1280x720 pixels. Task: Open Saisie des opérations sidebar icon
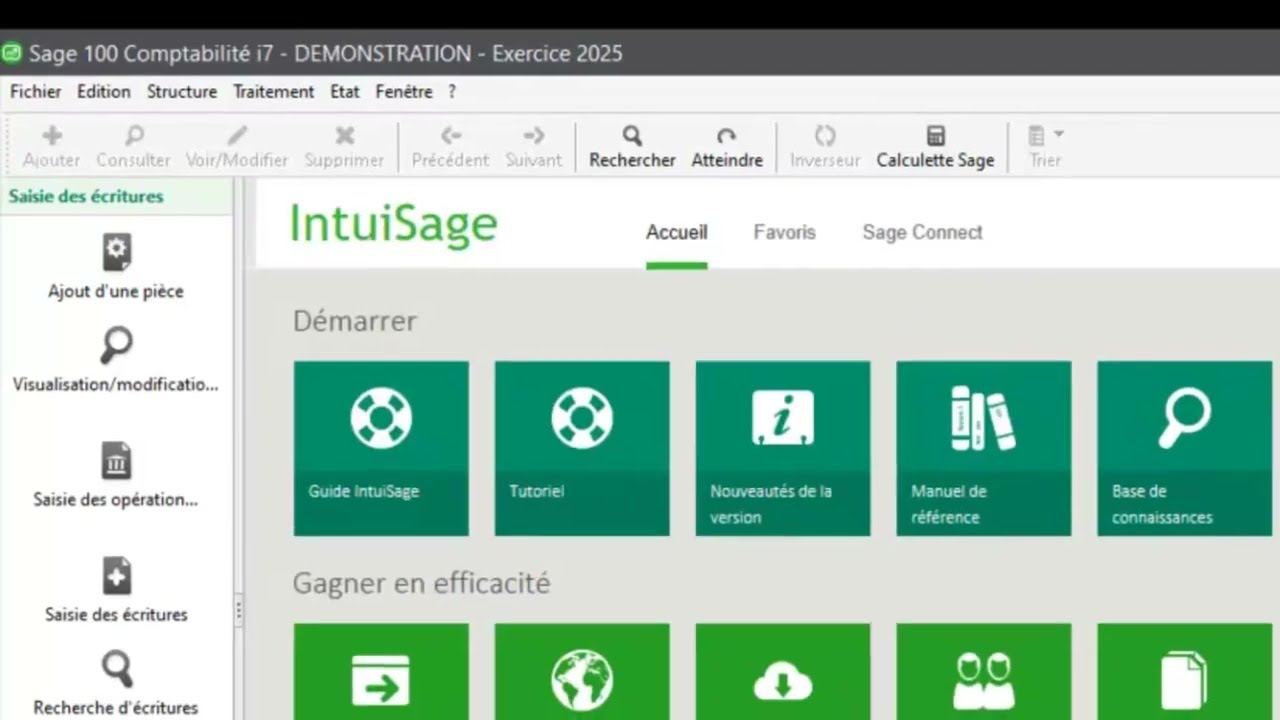(x=116, y=461)
